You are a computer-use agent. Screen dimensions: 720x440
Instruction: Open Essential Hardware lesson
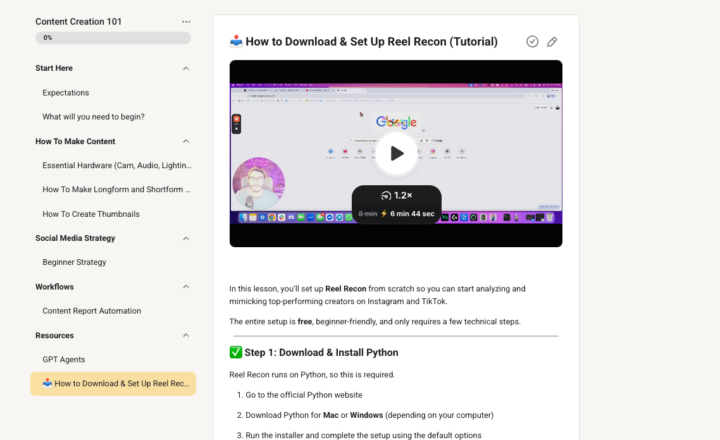pos(117,165)
